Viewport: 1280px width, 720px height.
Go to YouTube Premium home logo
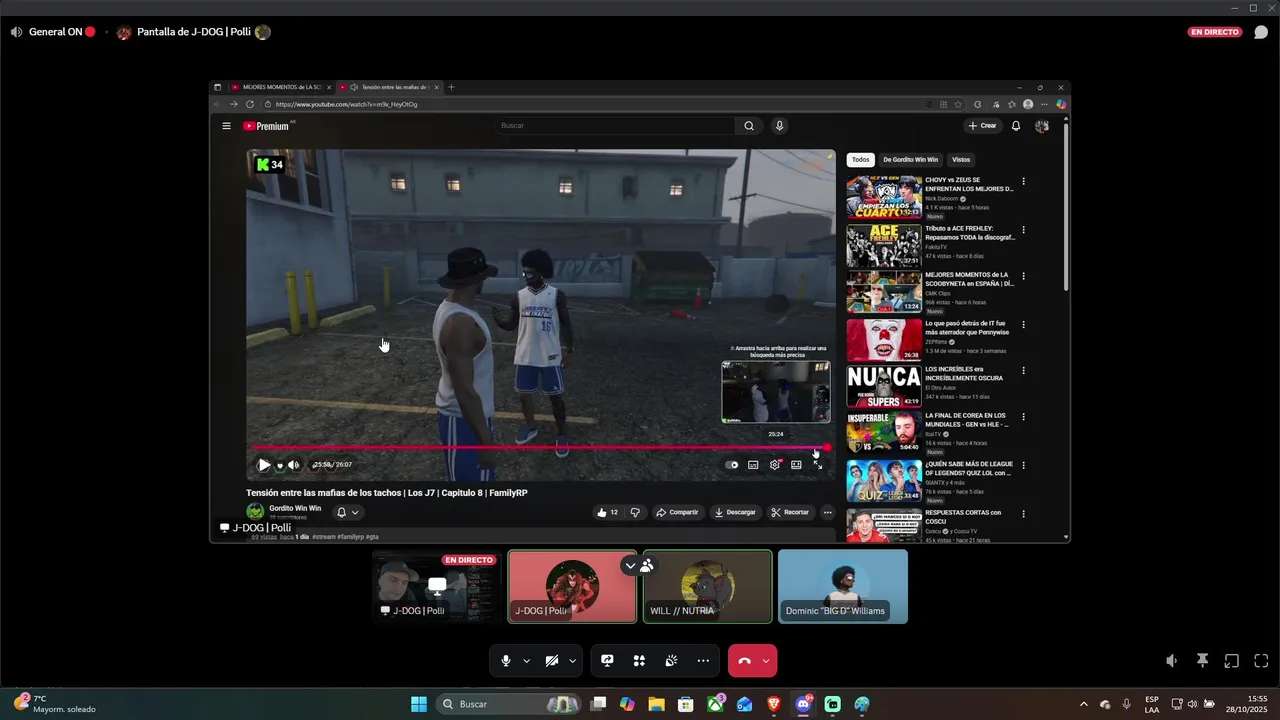266,126
